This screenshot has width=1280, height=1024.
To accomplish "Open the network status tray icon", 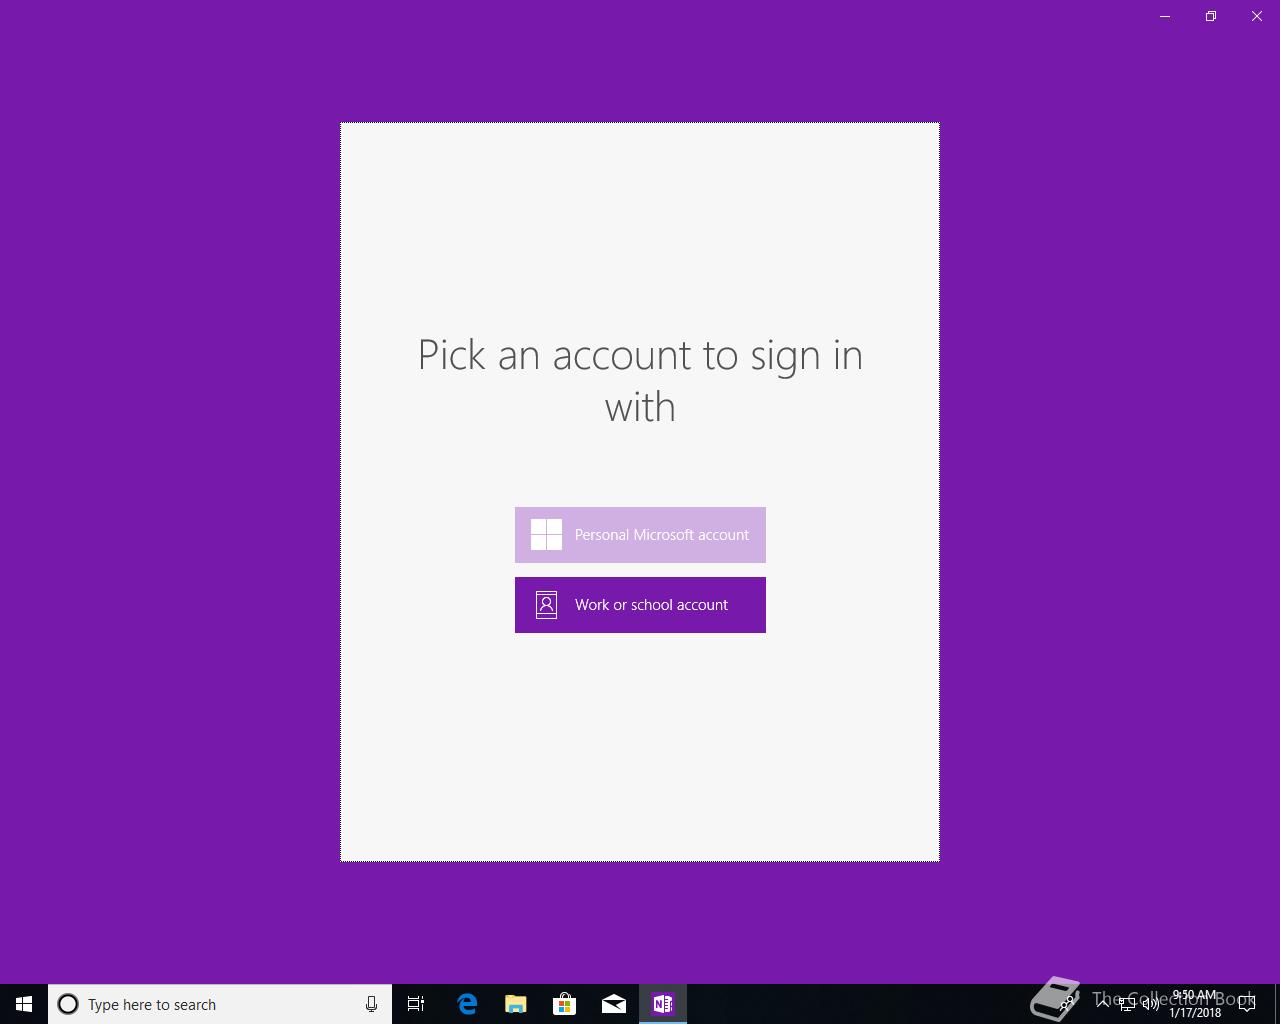I will pos(1127,1004).
